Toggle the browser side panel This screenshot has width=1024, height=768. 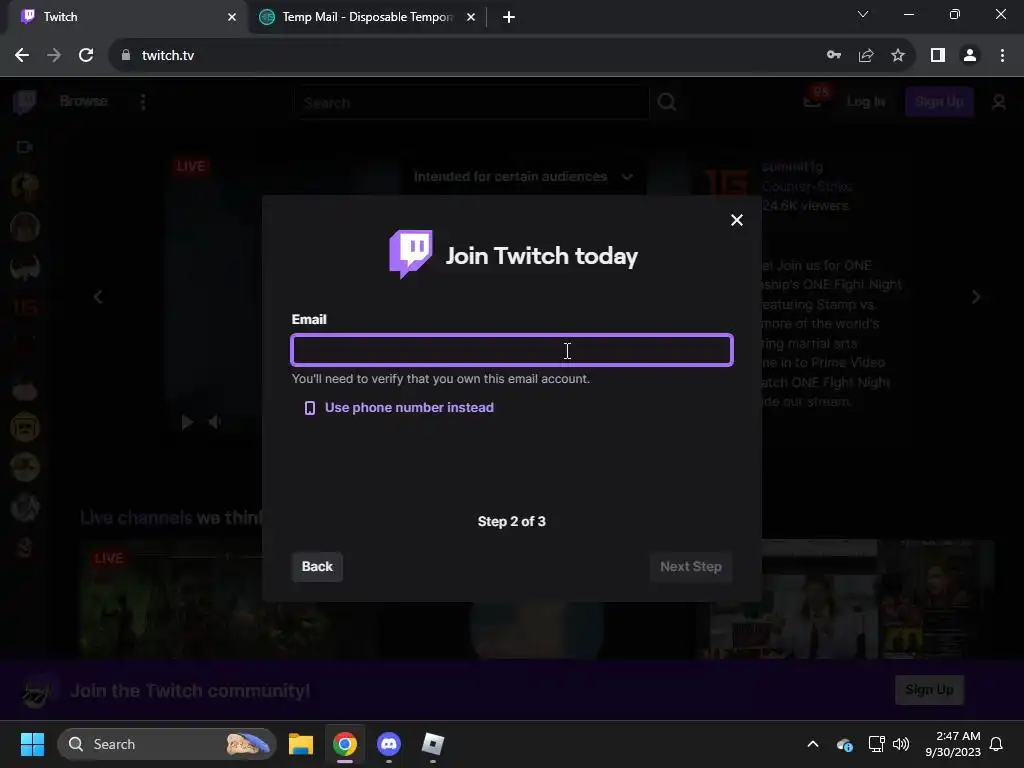[938, 56]
